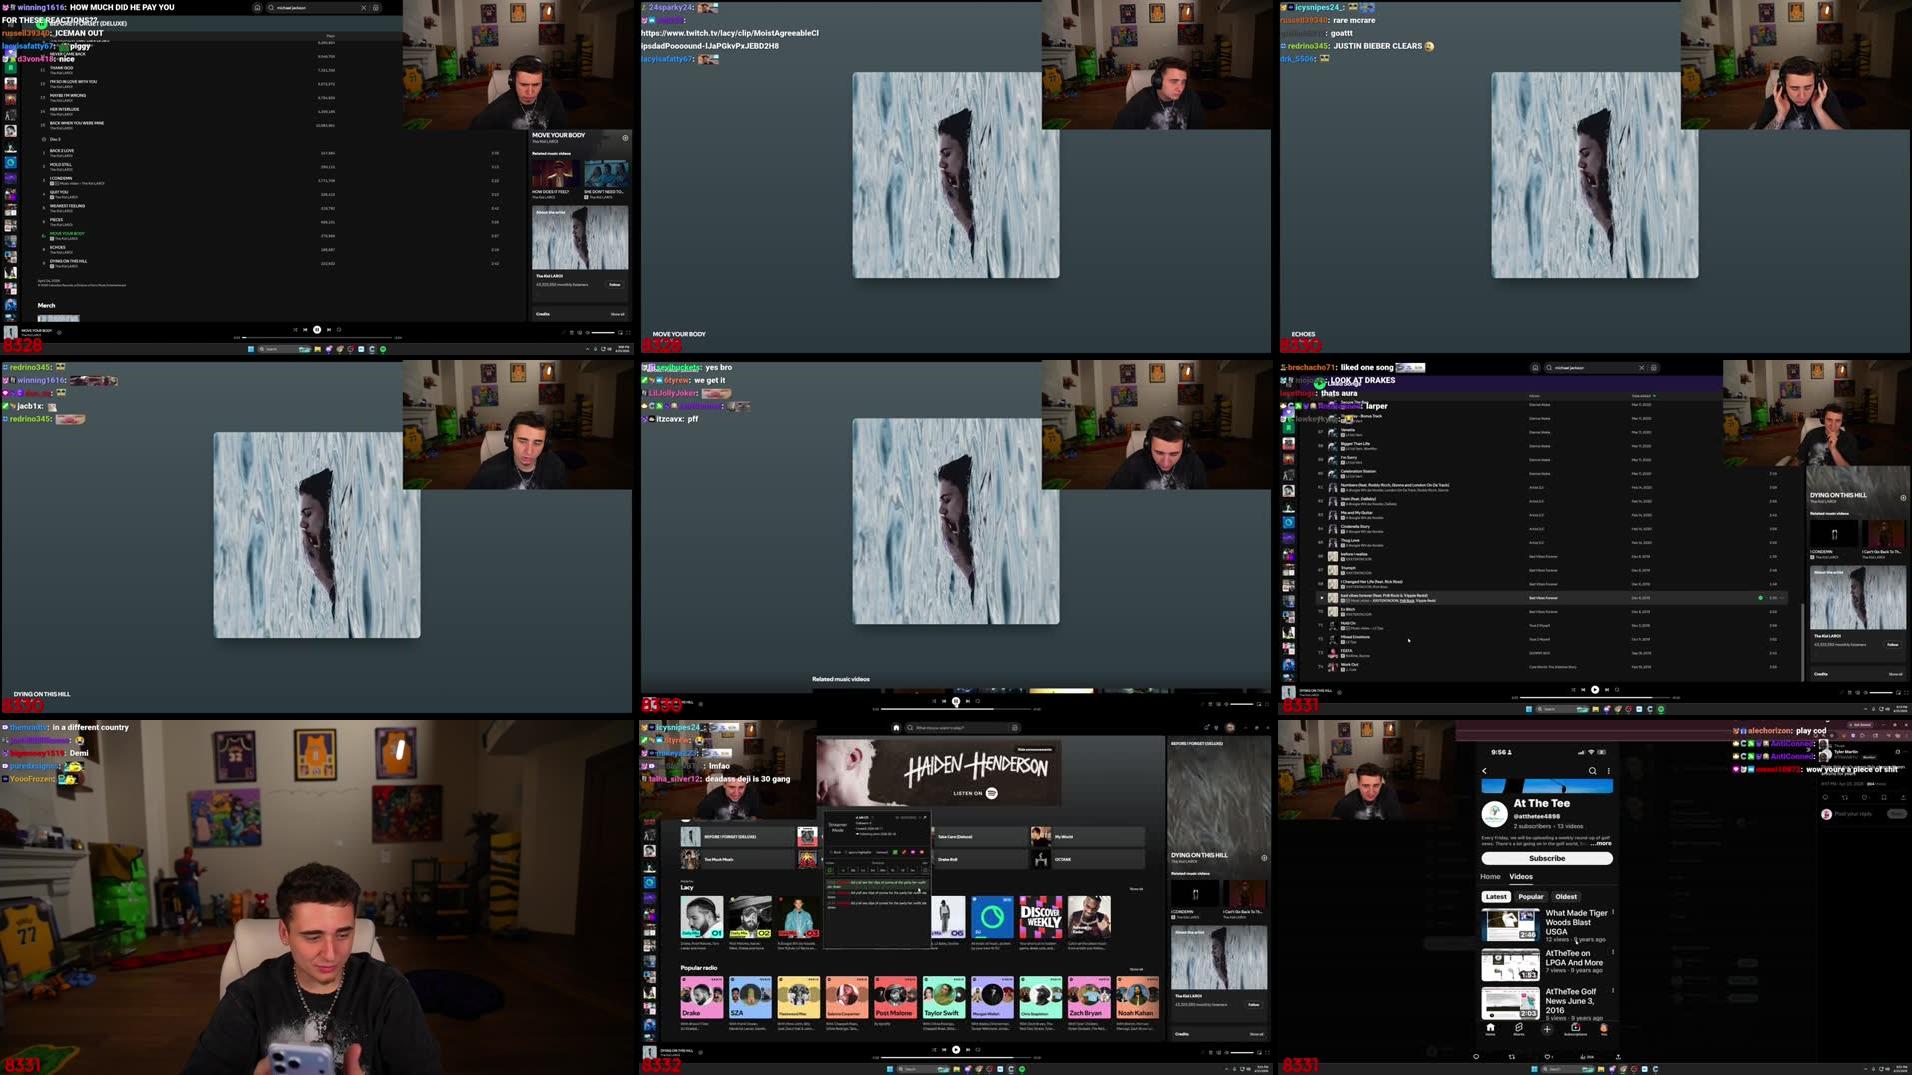
Task: Select the Latest filter chip
Action: [1496, 897]
